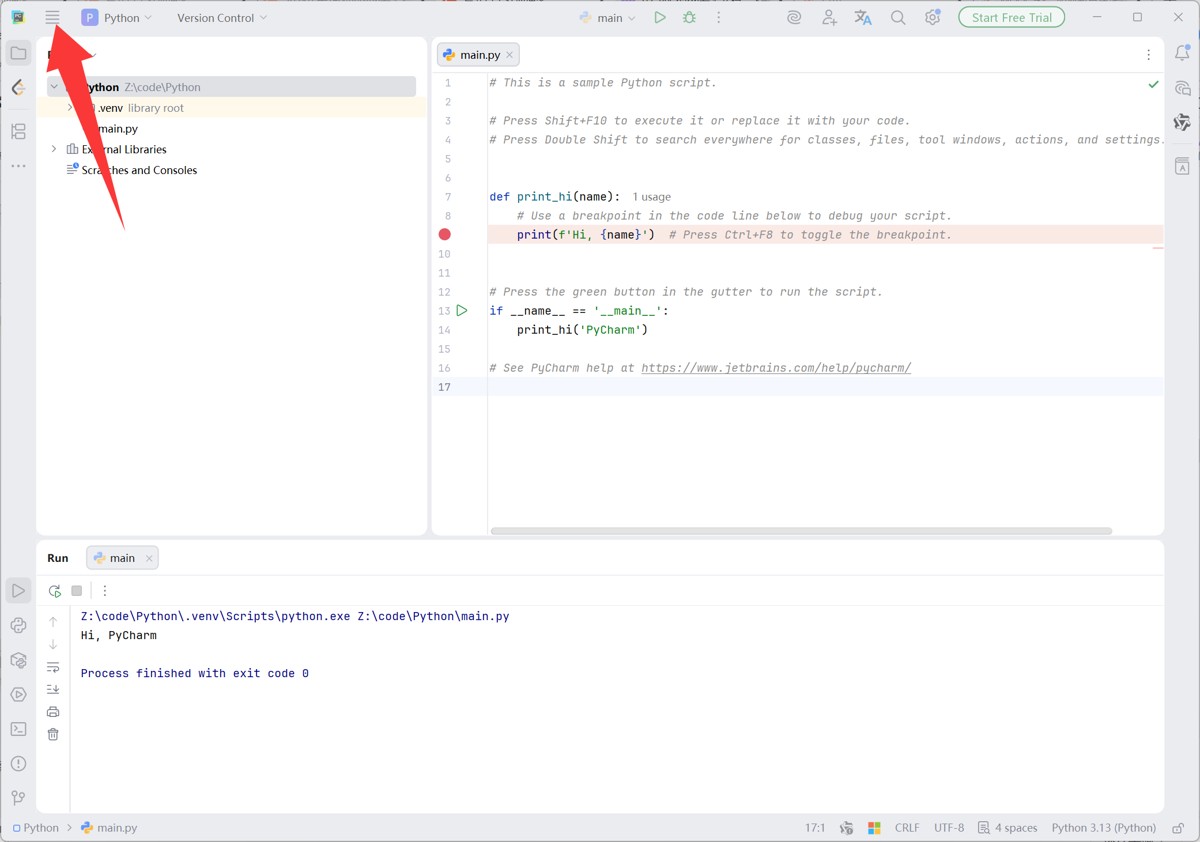Click the editor horizontal scrollbar

800,531
